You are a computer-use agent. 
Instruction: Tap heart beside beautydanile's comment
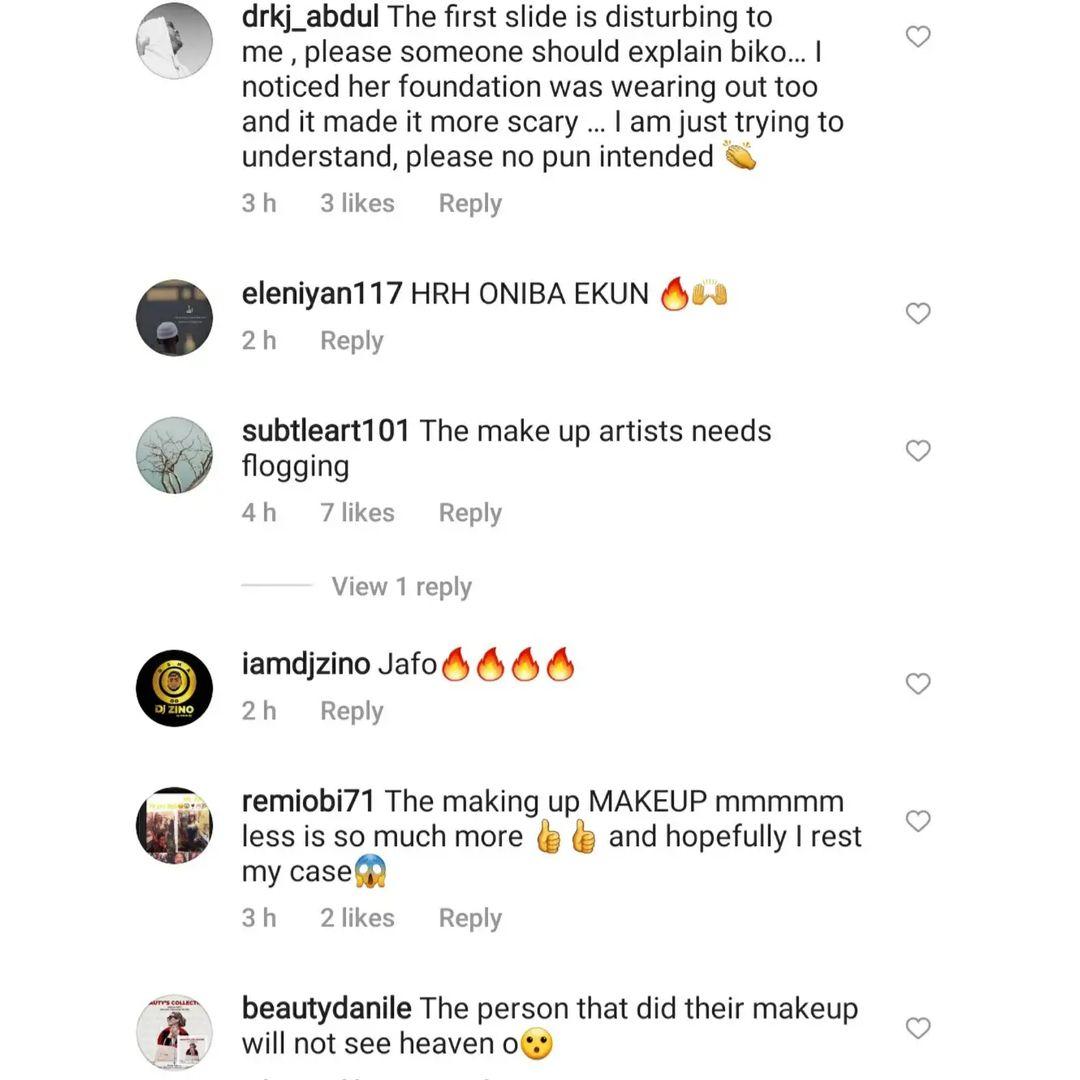tap(917, 1028)
